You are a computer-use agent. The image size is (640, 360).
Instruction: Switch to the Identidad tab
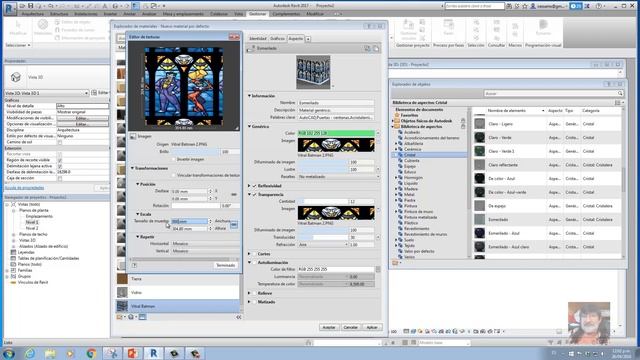[258, 38]
